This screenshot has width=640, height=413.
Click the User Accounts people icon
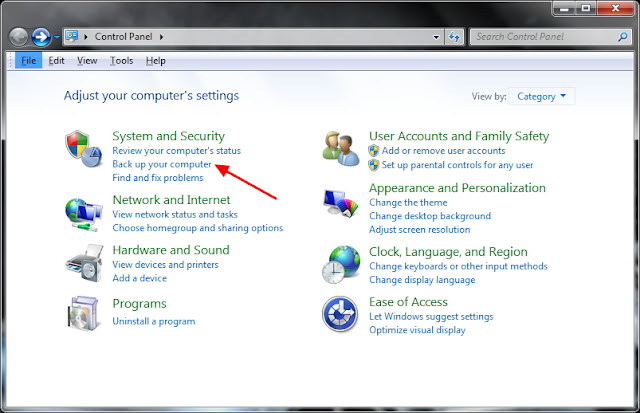[340, 149]
